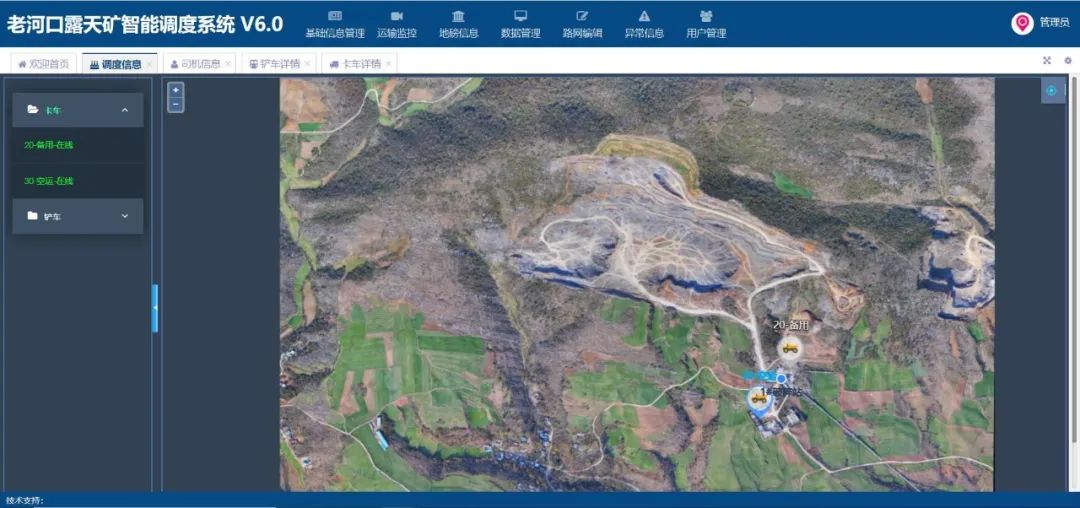Click the 地磅信息 weighbridge icon
The width and height of the screenshot is (1080, 508).
(458, 24)
